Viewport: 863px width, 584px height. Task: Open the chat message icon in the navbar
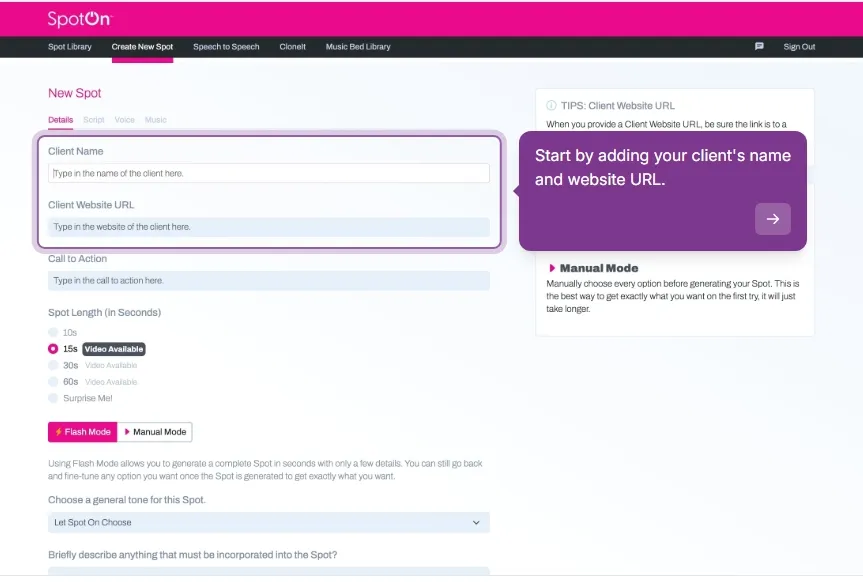[x=759, y=46]
